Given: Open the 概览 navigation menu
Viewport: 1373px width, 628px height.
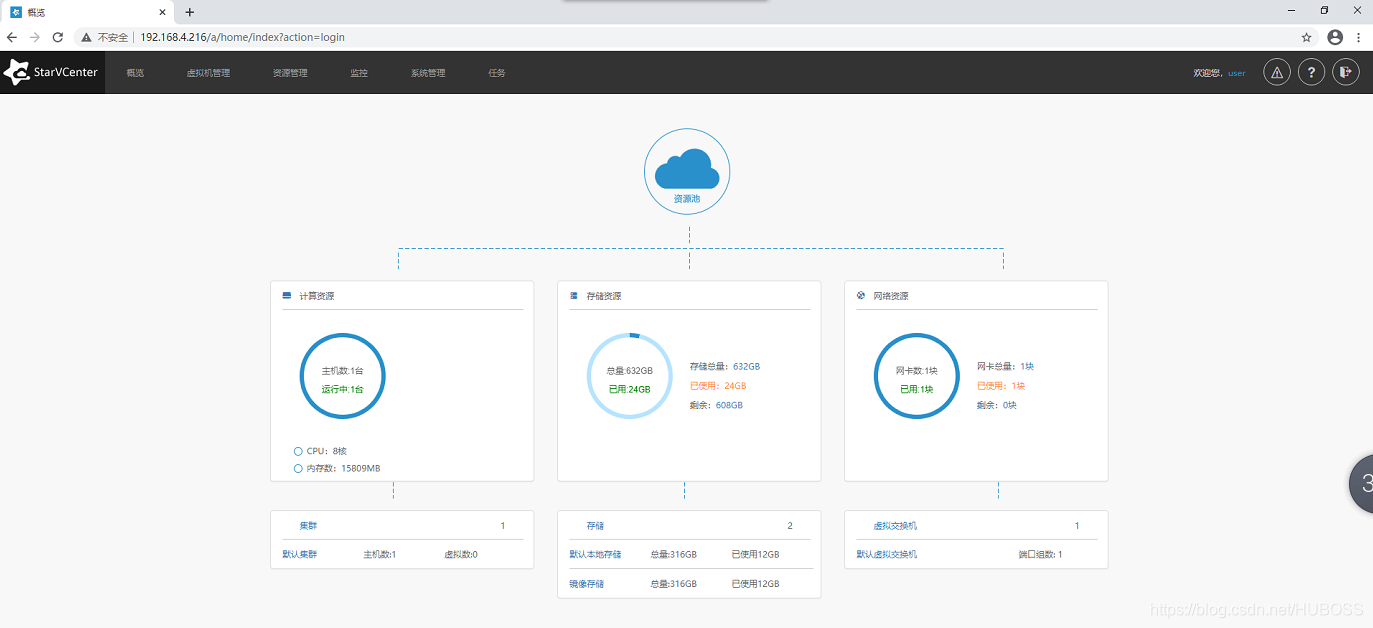Looking at the screenshot, I should pos(135,73).
